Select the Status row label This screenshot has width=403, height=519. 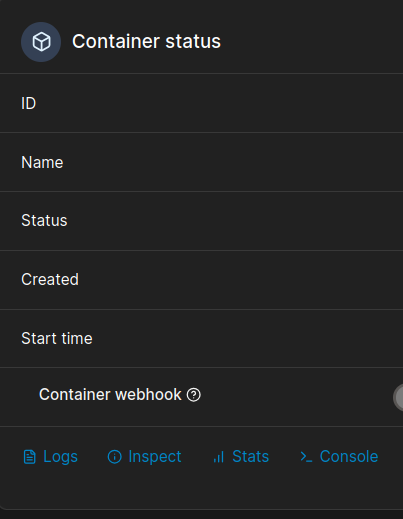[x=44, y=221]
